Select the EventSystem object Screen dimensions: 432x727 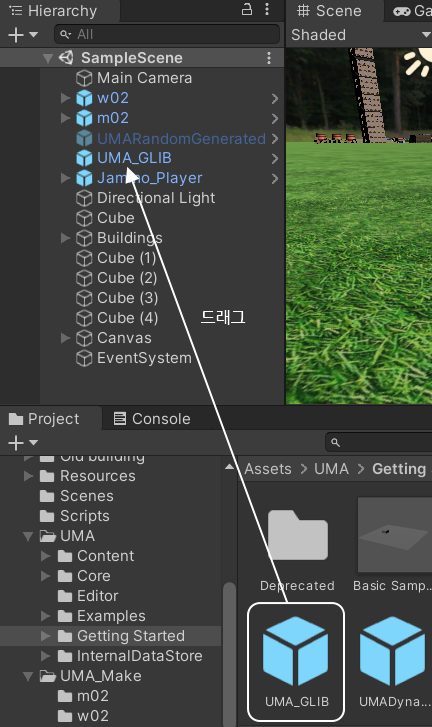pyautogui.click(x=144, y=358)
